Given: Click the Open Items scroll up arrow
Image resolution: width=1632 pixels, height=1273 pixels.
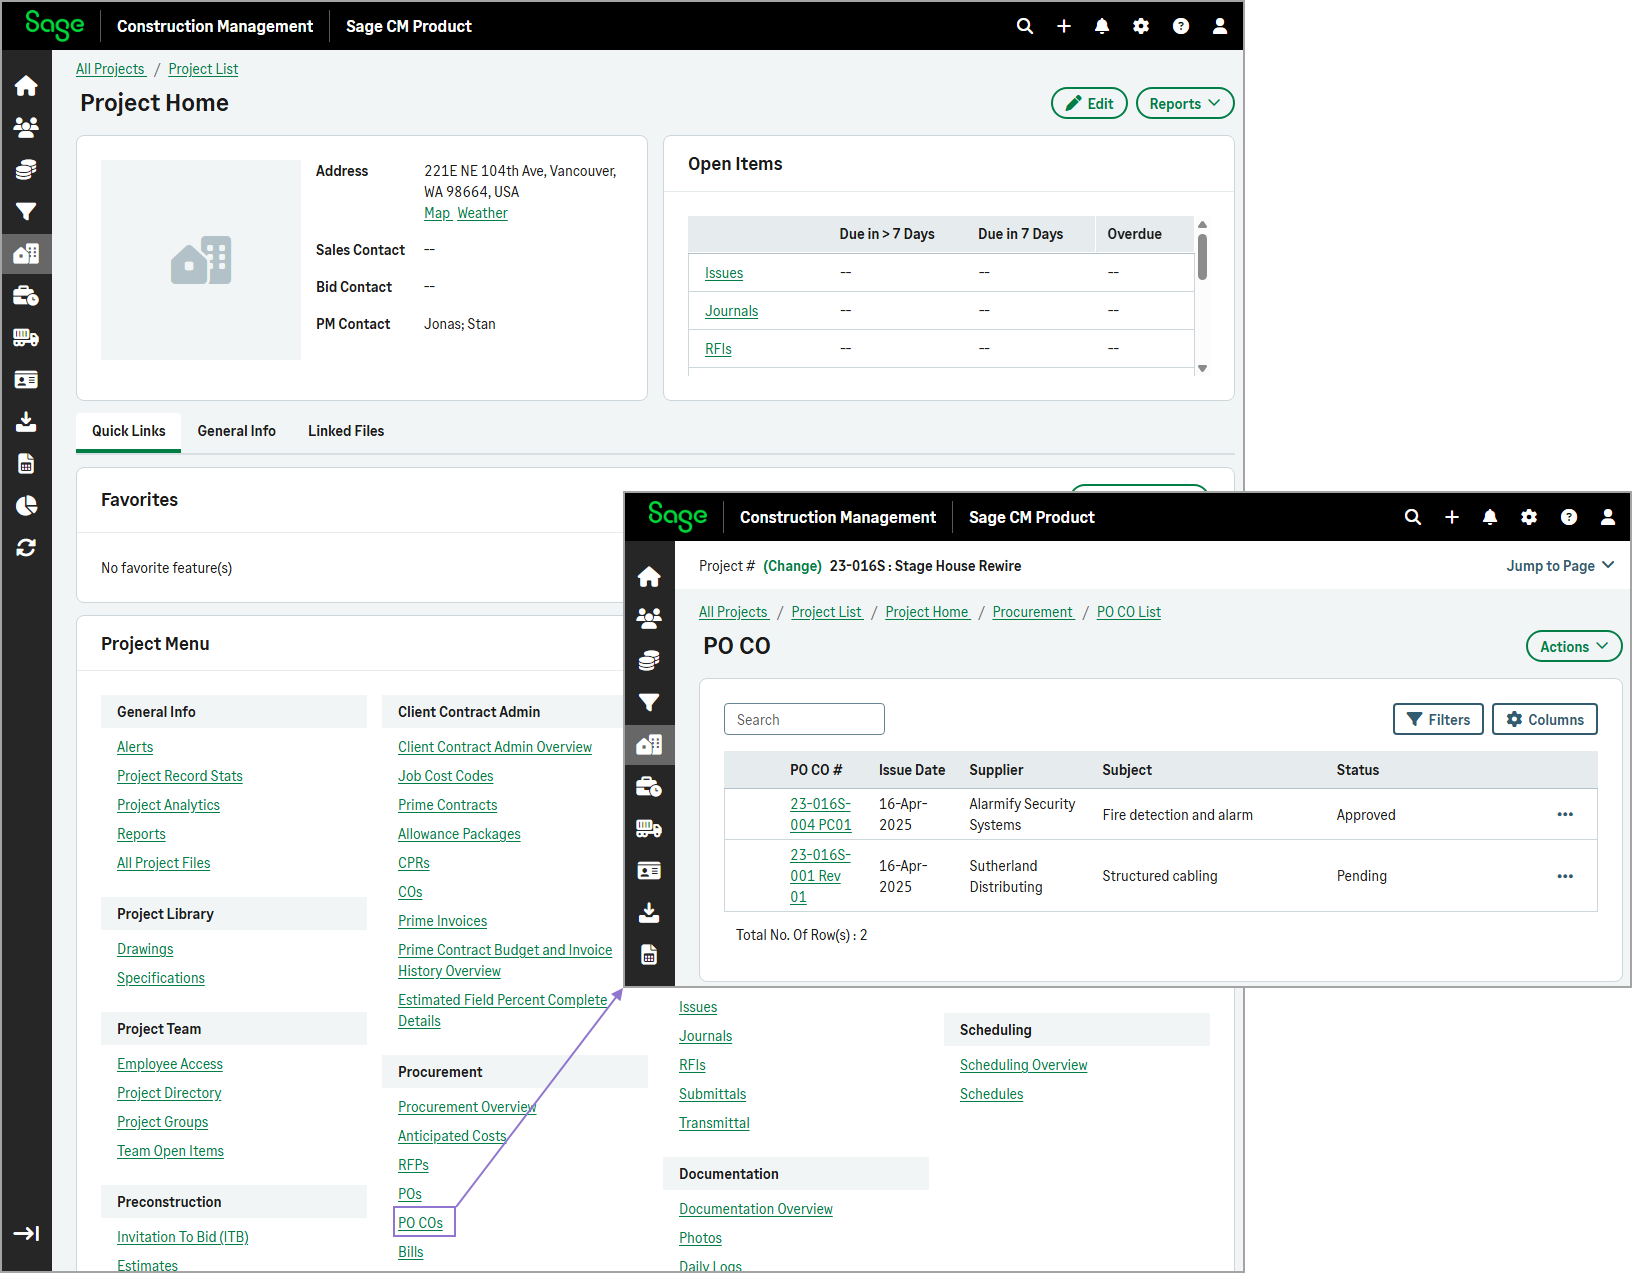Looking at the screenshot, I should [x=1202, y=224].
